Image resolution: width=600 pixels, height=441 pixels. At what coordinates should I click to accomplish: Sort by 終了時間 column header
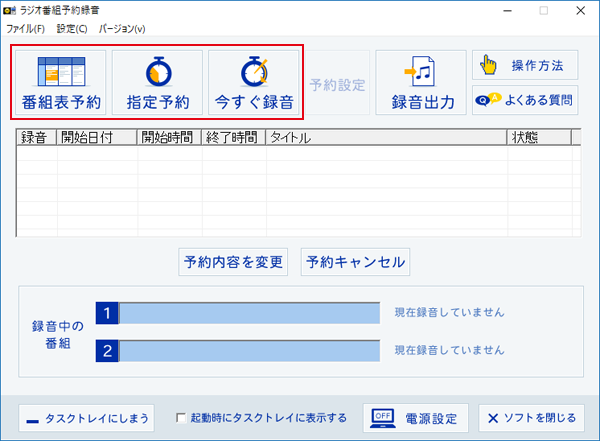[x=234, y=137]
